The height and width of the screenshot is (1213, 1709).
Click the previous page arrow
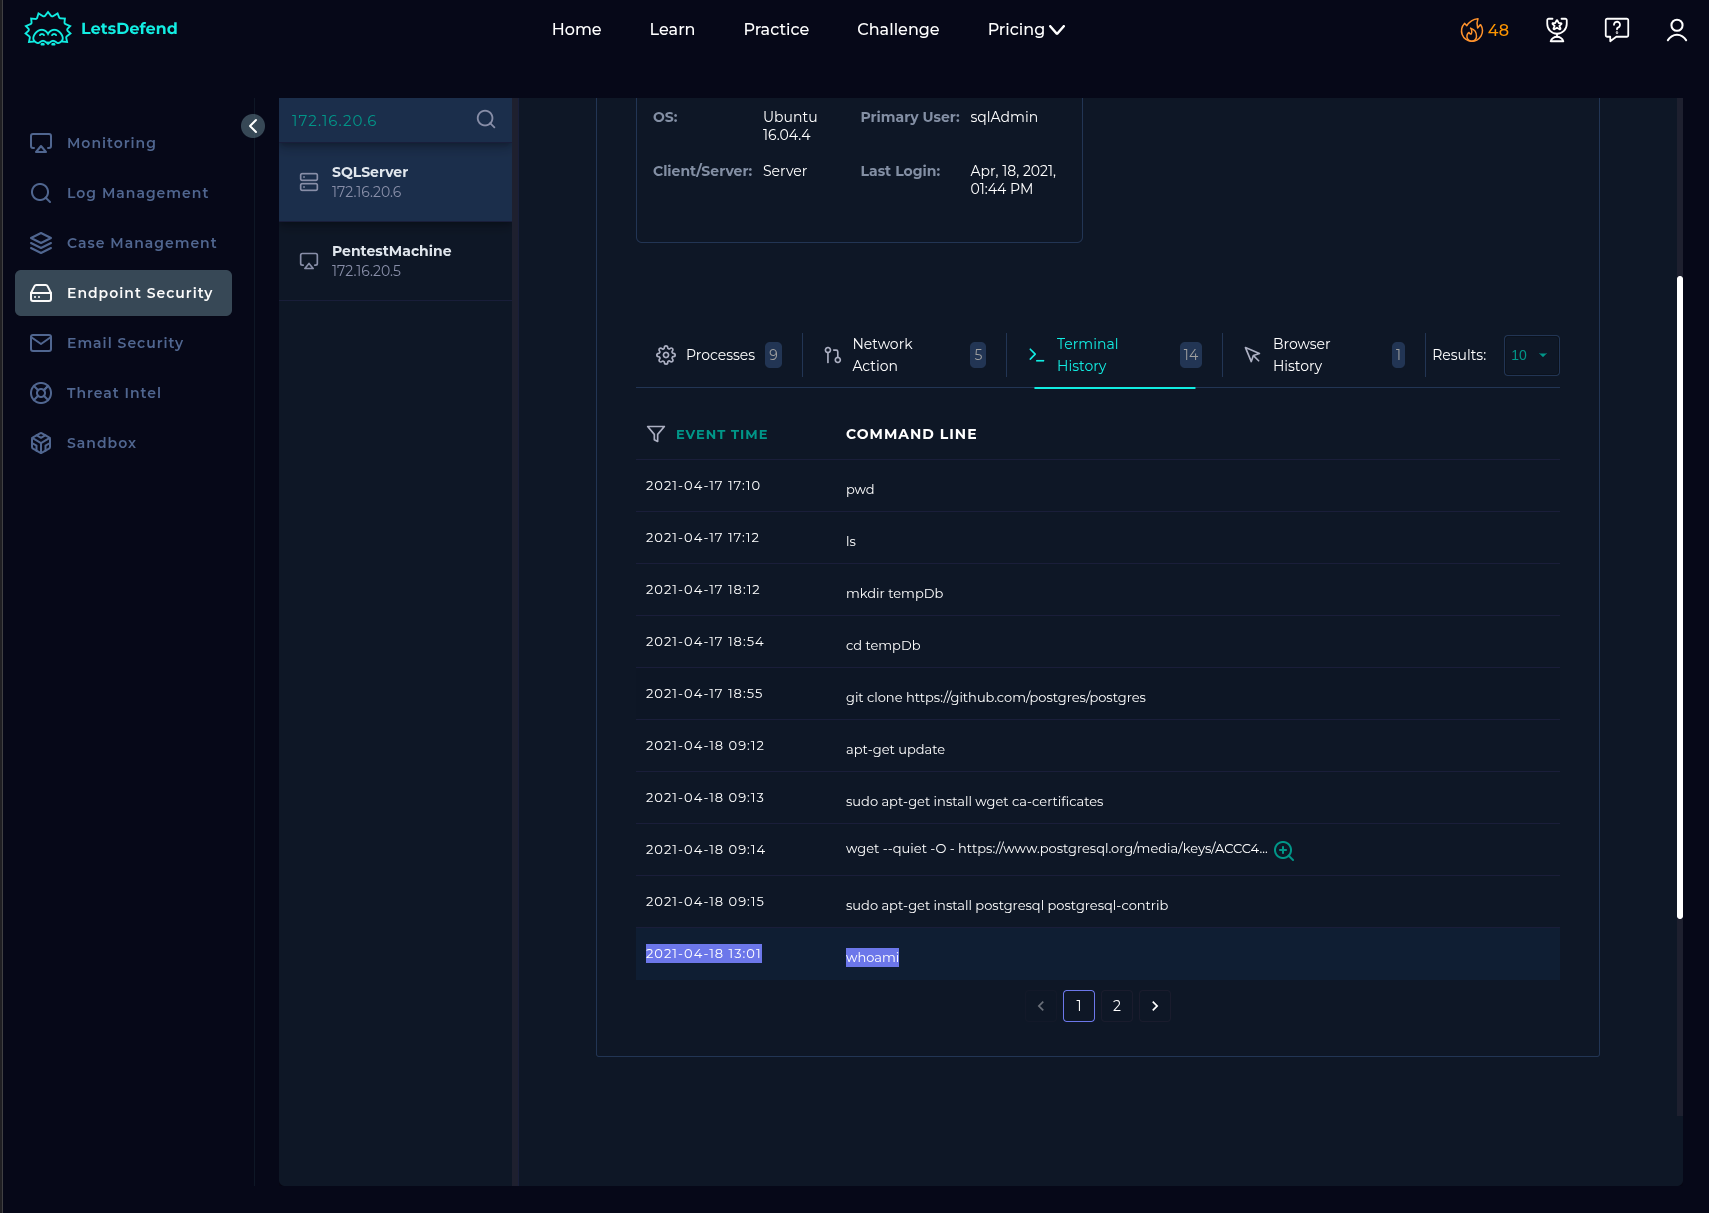1041,1006
